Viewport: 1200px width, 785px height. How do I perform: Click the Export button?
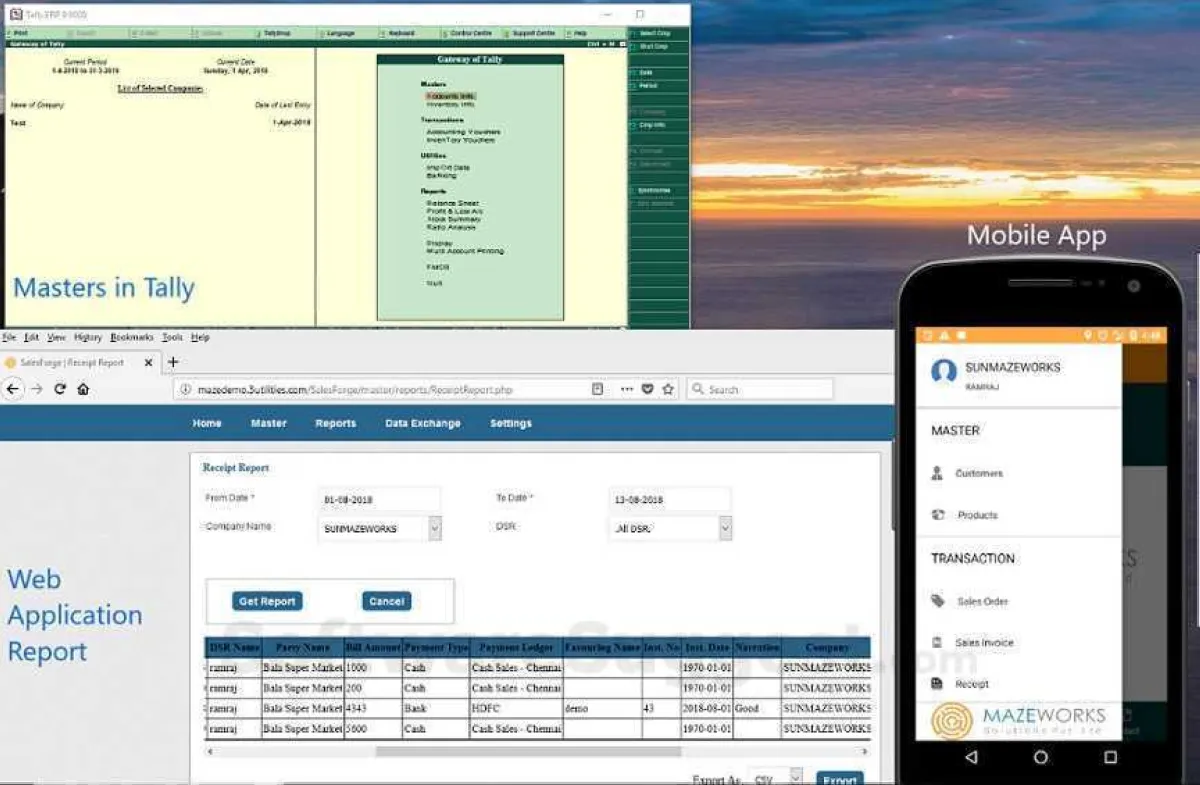840,778
